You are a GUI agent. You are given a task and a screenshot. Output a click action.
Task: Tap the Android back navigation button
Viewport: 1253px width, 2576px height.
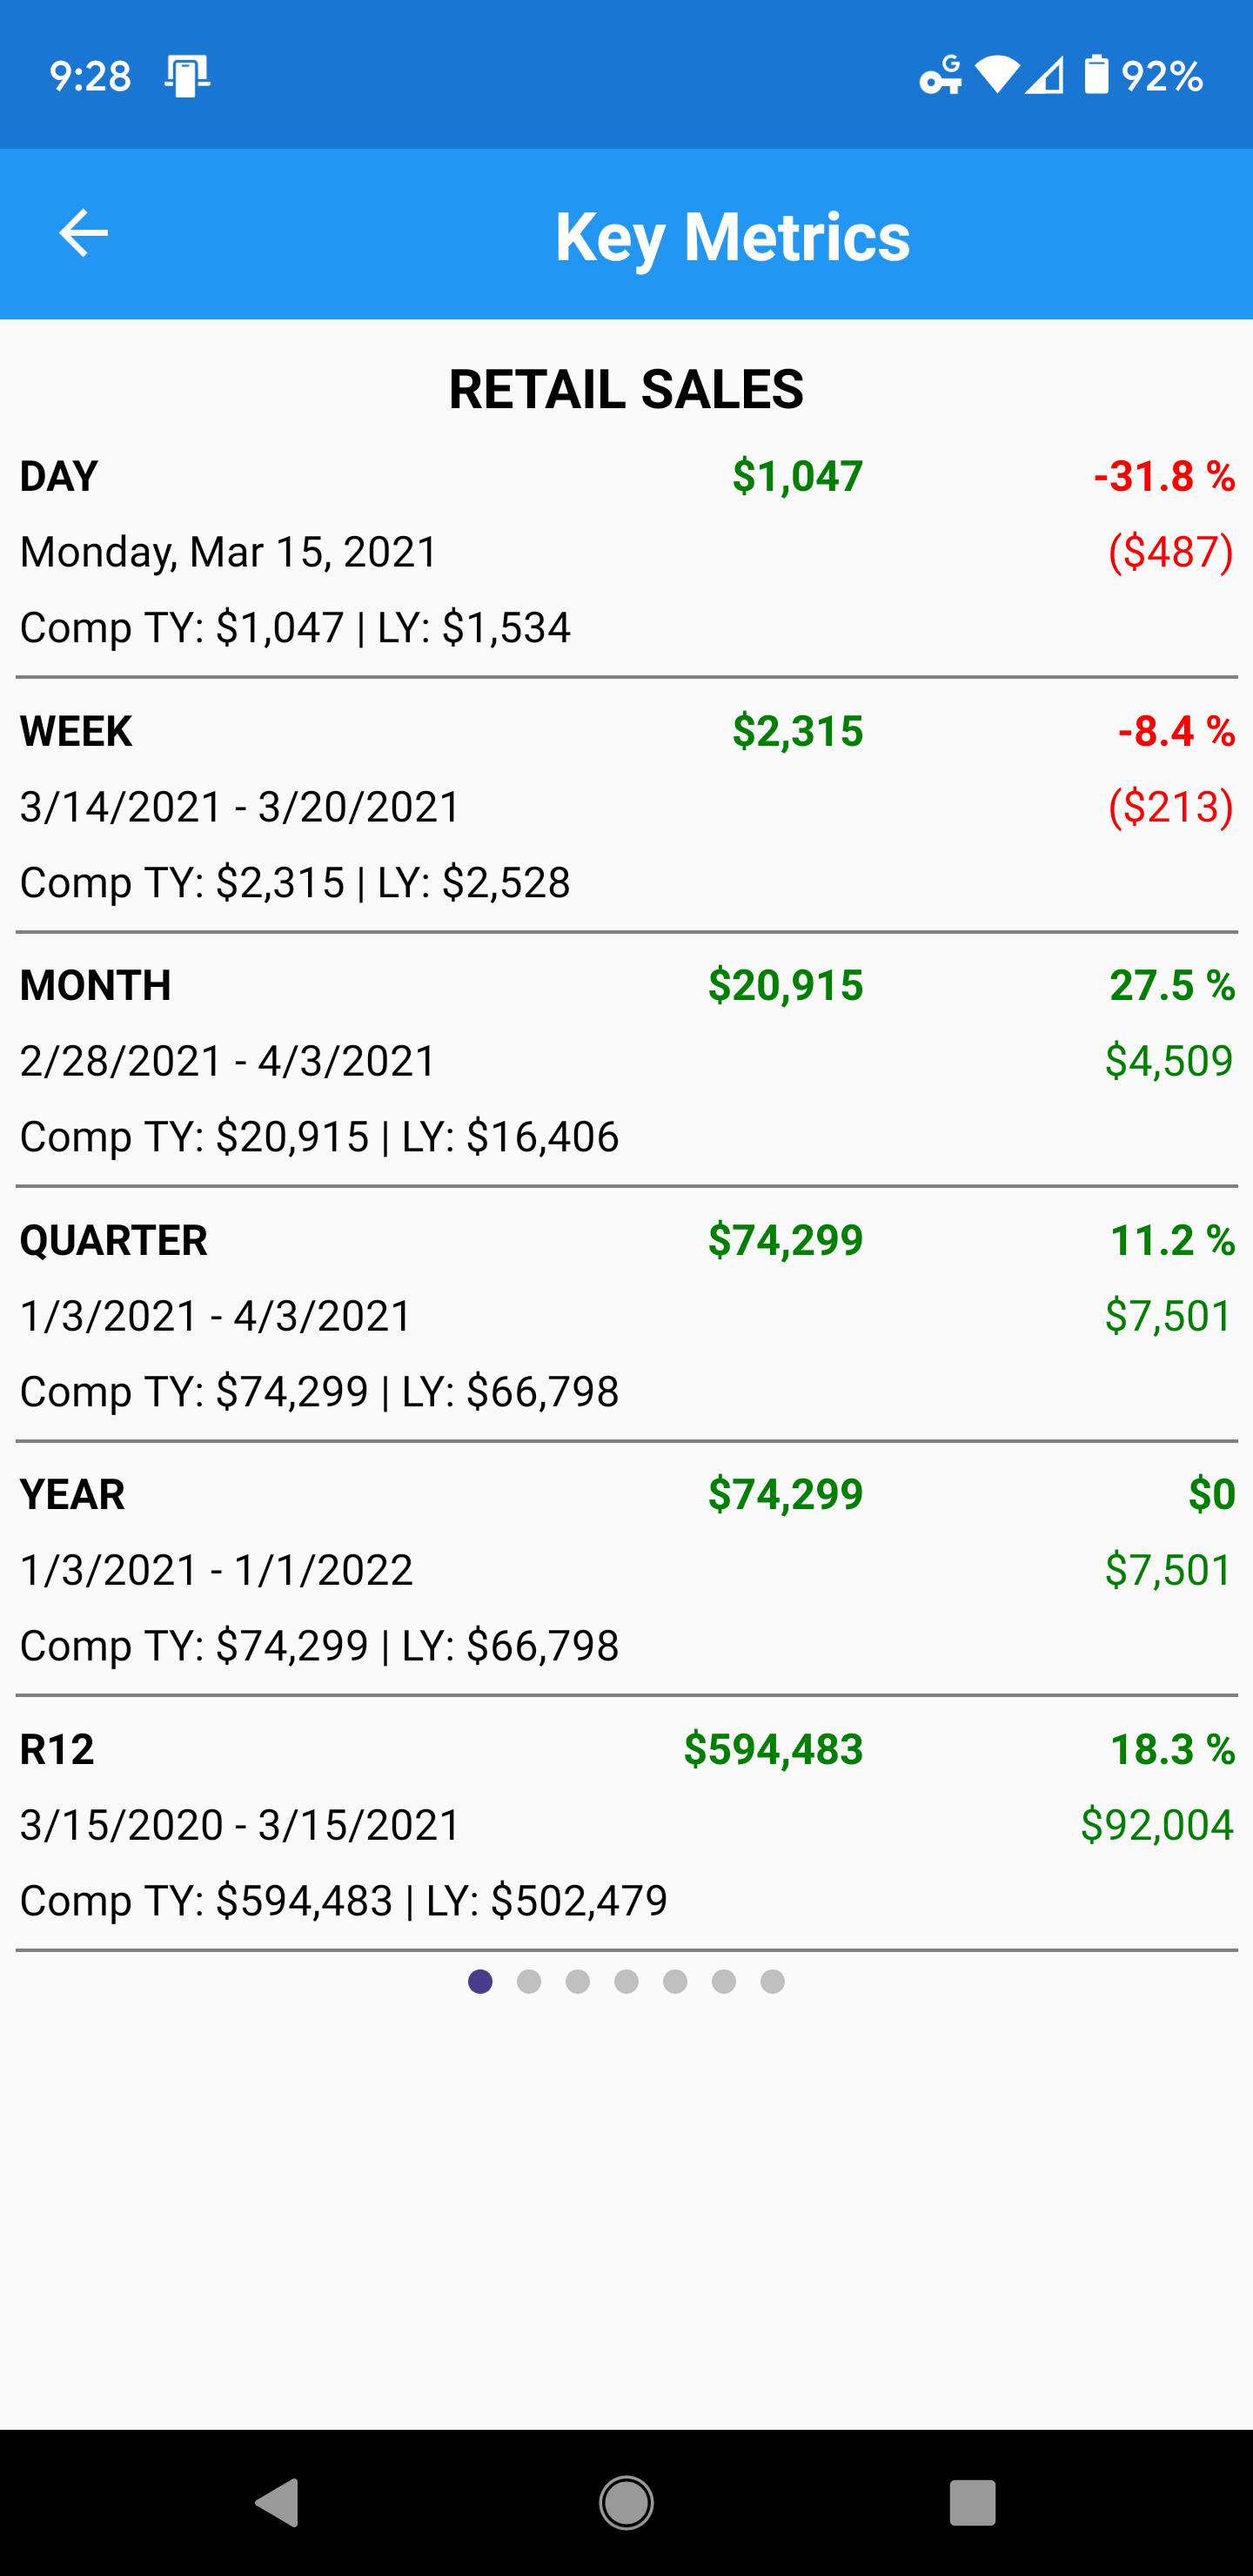click(x=278, y=2503)
